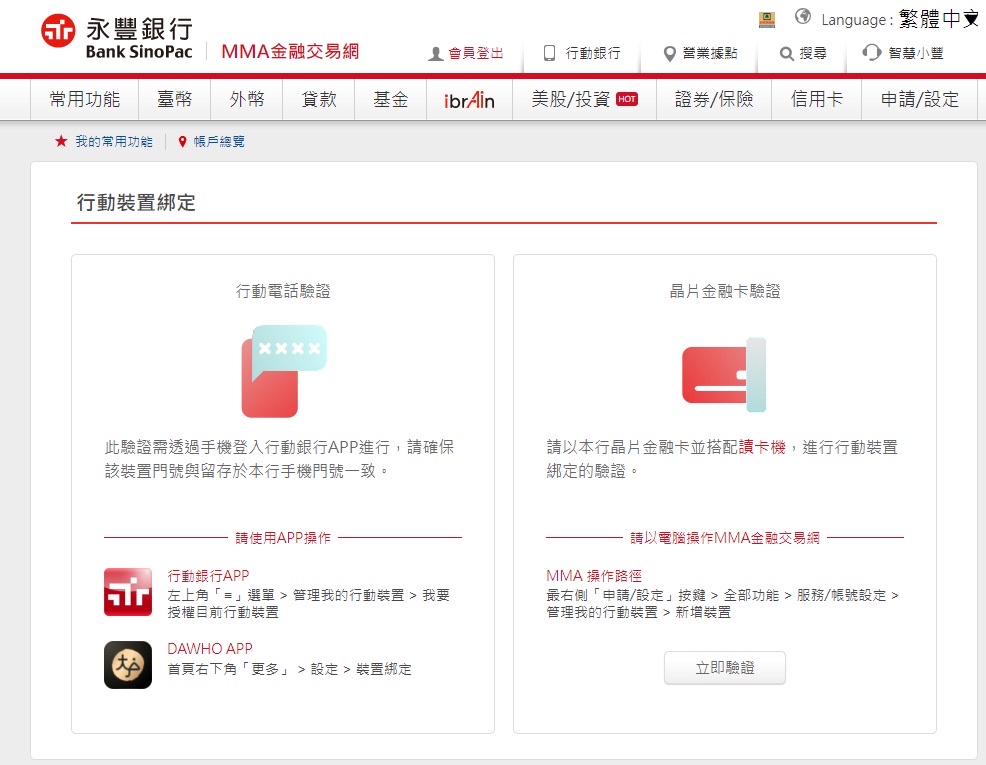Click the Bank SinoPac logo
986x765 pixels.
click(x=117, y=37)
